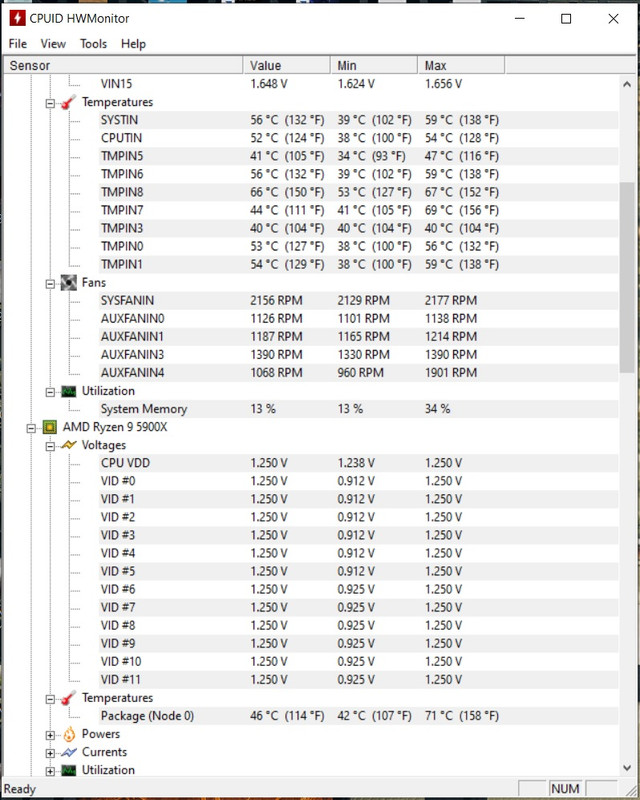Open the File menu

(x=18, y=44)
